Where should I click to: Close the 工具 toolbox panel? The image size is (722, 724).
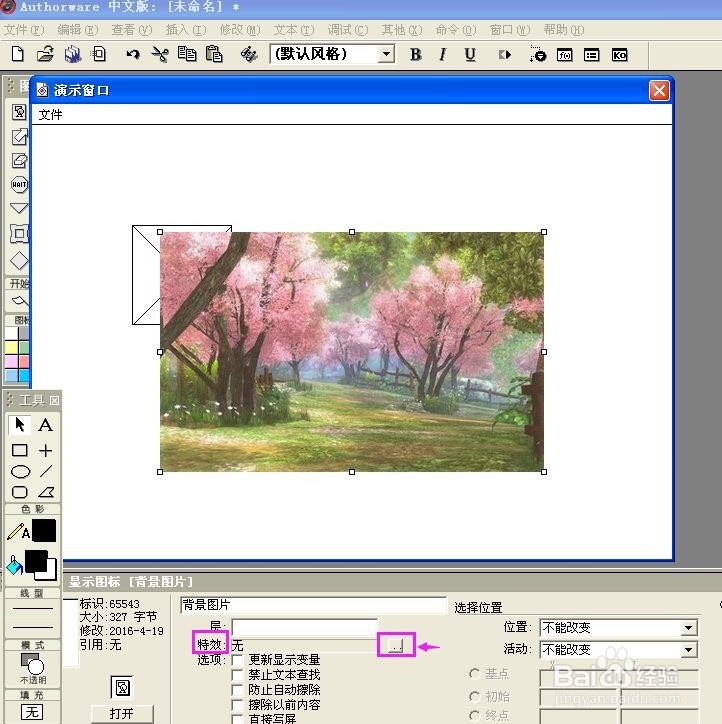point(54,400)
